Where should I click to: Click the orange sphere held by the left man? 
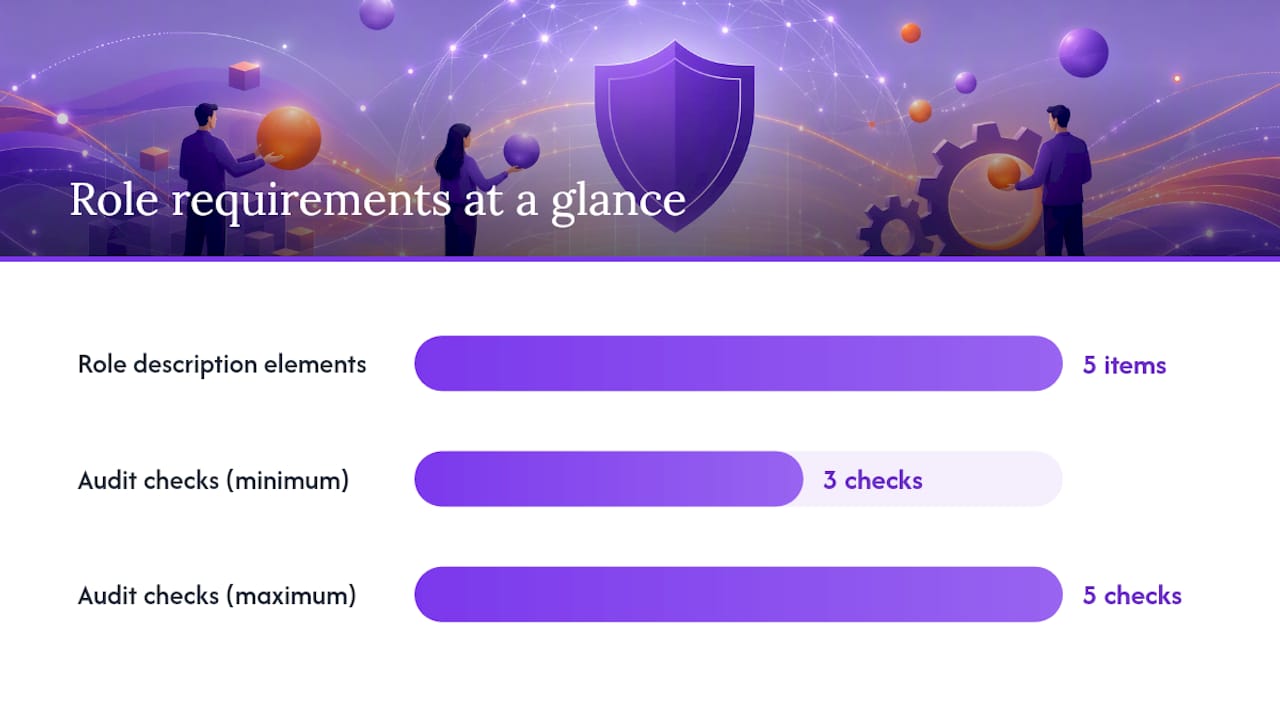pyautogui.click(x=289, y=138)
